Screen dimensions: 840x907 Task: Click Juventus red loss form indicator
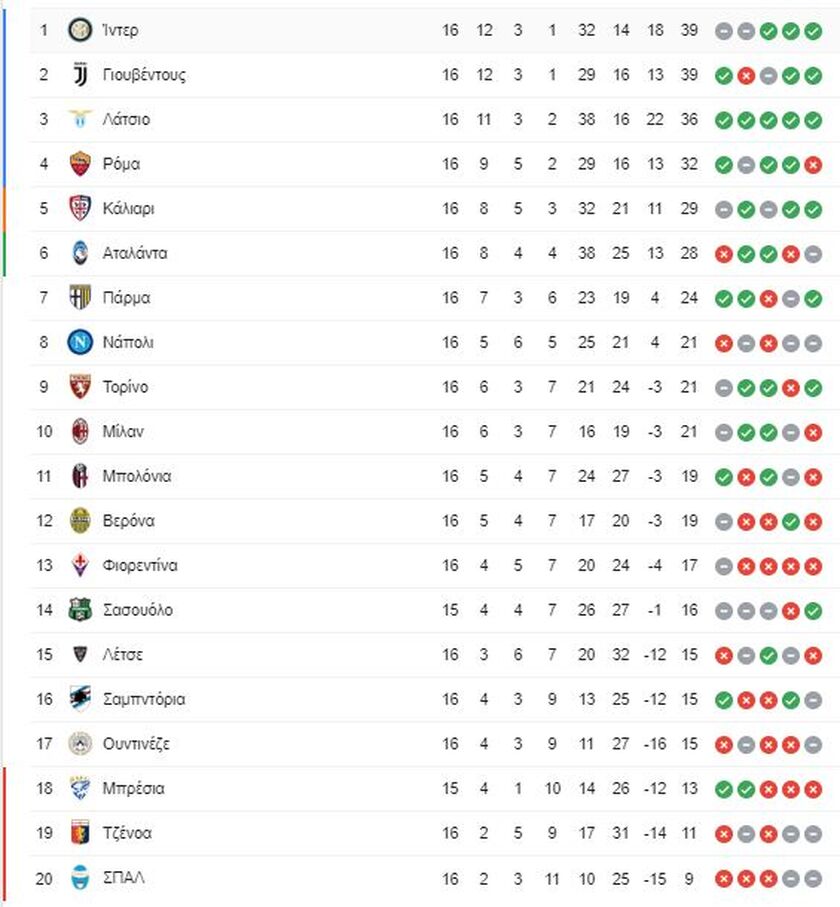click(x=746, y=76)
